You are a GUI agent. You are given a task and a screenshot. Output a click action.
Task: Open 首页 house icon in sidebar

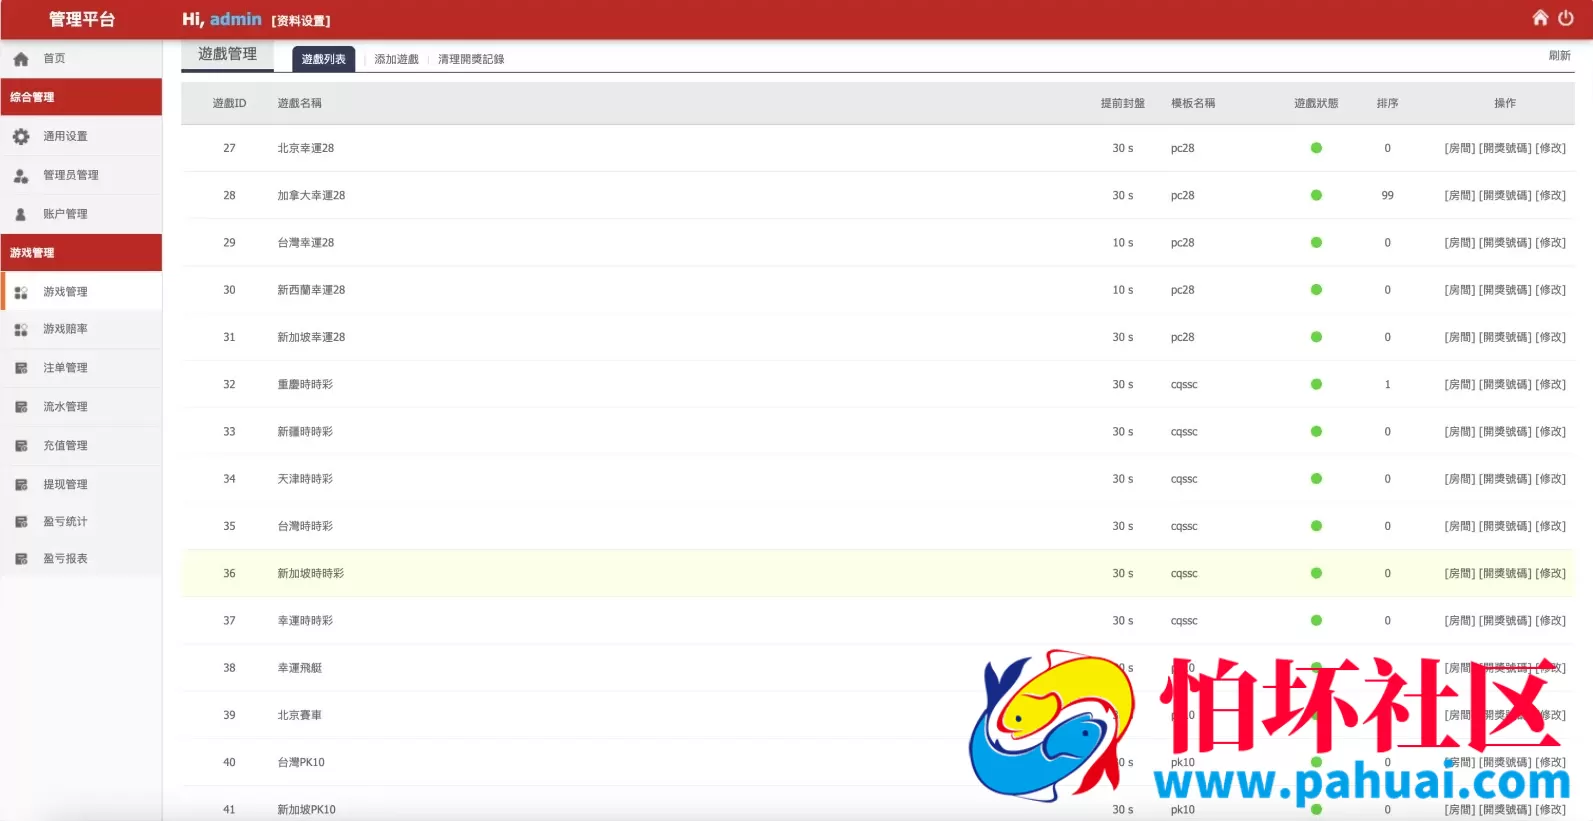point(21,59)
